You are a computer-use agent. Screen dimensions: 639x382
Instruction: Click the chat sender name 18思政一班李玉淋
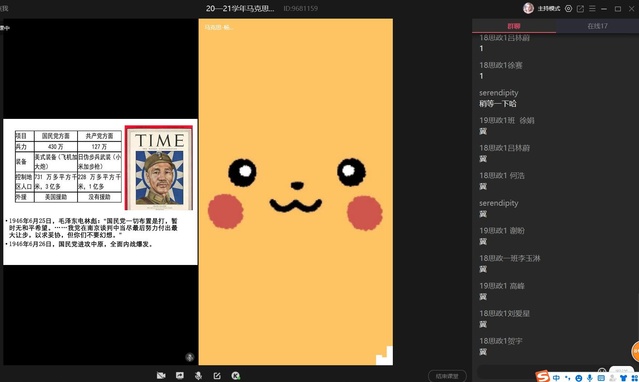(510, 258)
